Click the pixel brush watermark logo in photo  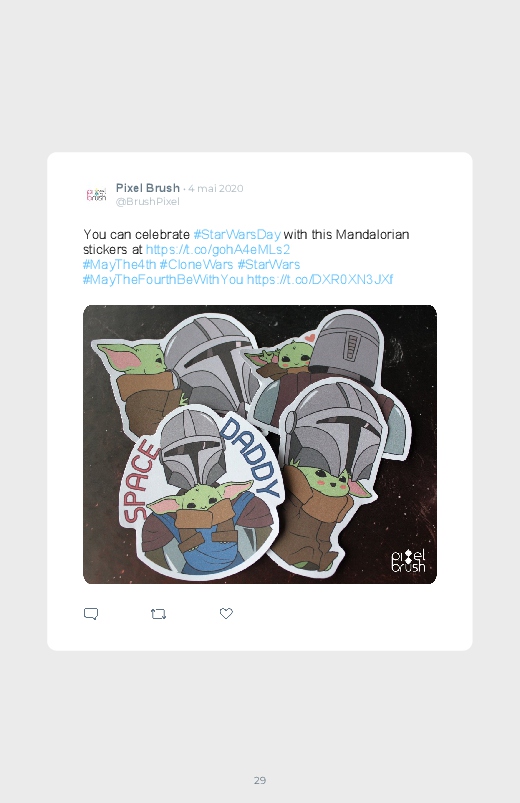pyautogui.click(x=408, y=561)
